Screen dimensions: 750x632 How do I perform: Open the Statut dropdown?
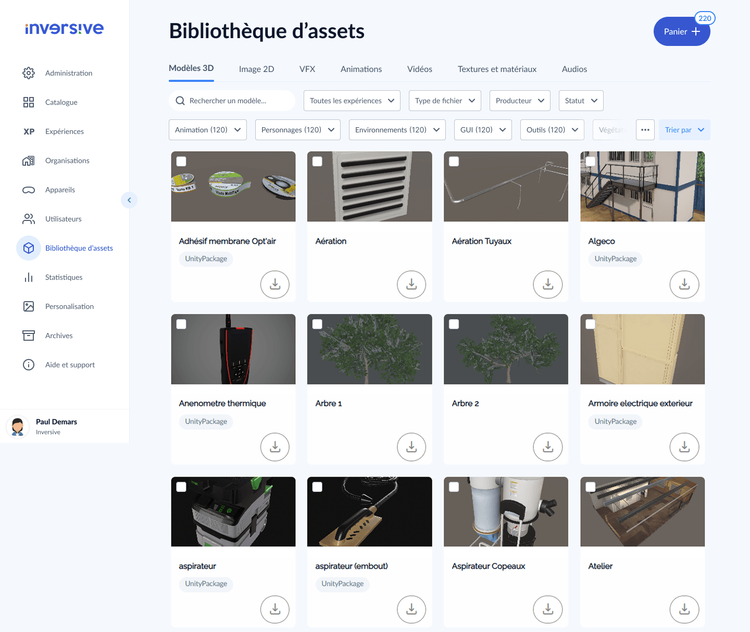click(x=581, y=101)
